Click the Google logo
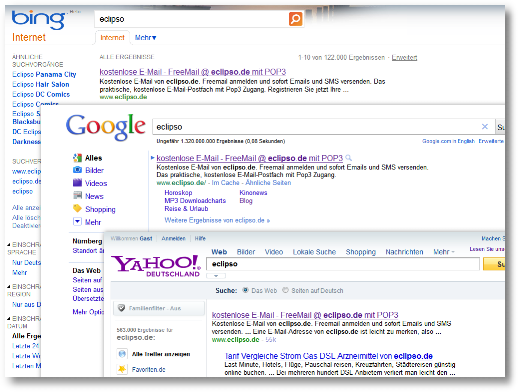This screenshot has height=392, width=520. tap(106, 127)
